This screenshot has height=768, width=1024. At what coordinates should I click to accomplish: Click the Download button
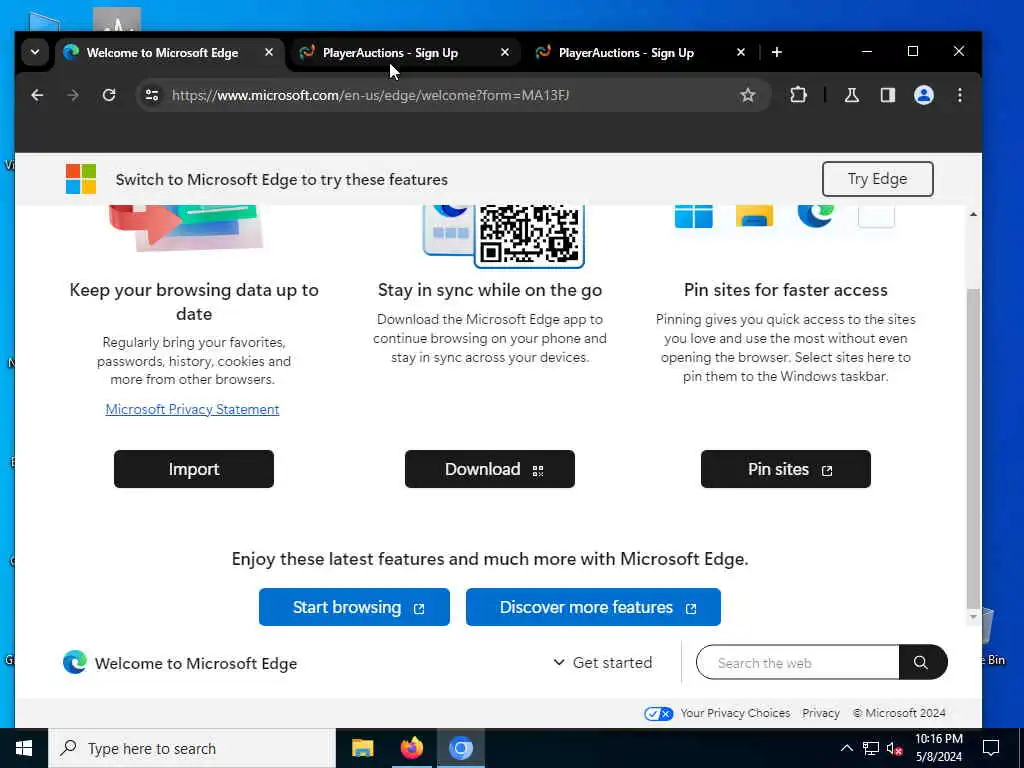490,469
